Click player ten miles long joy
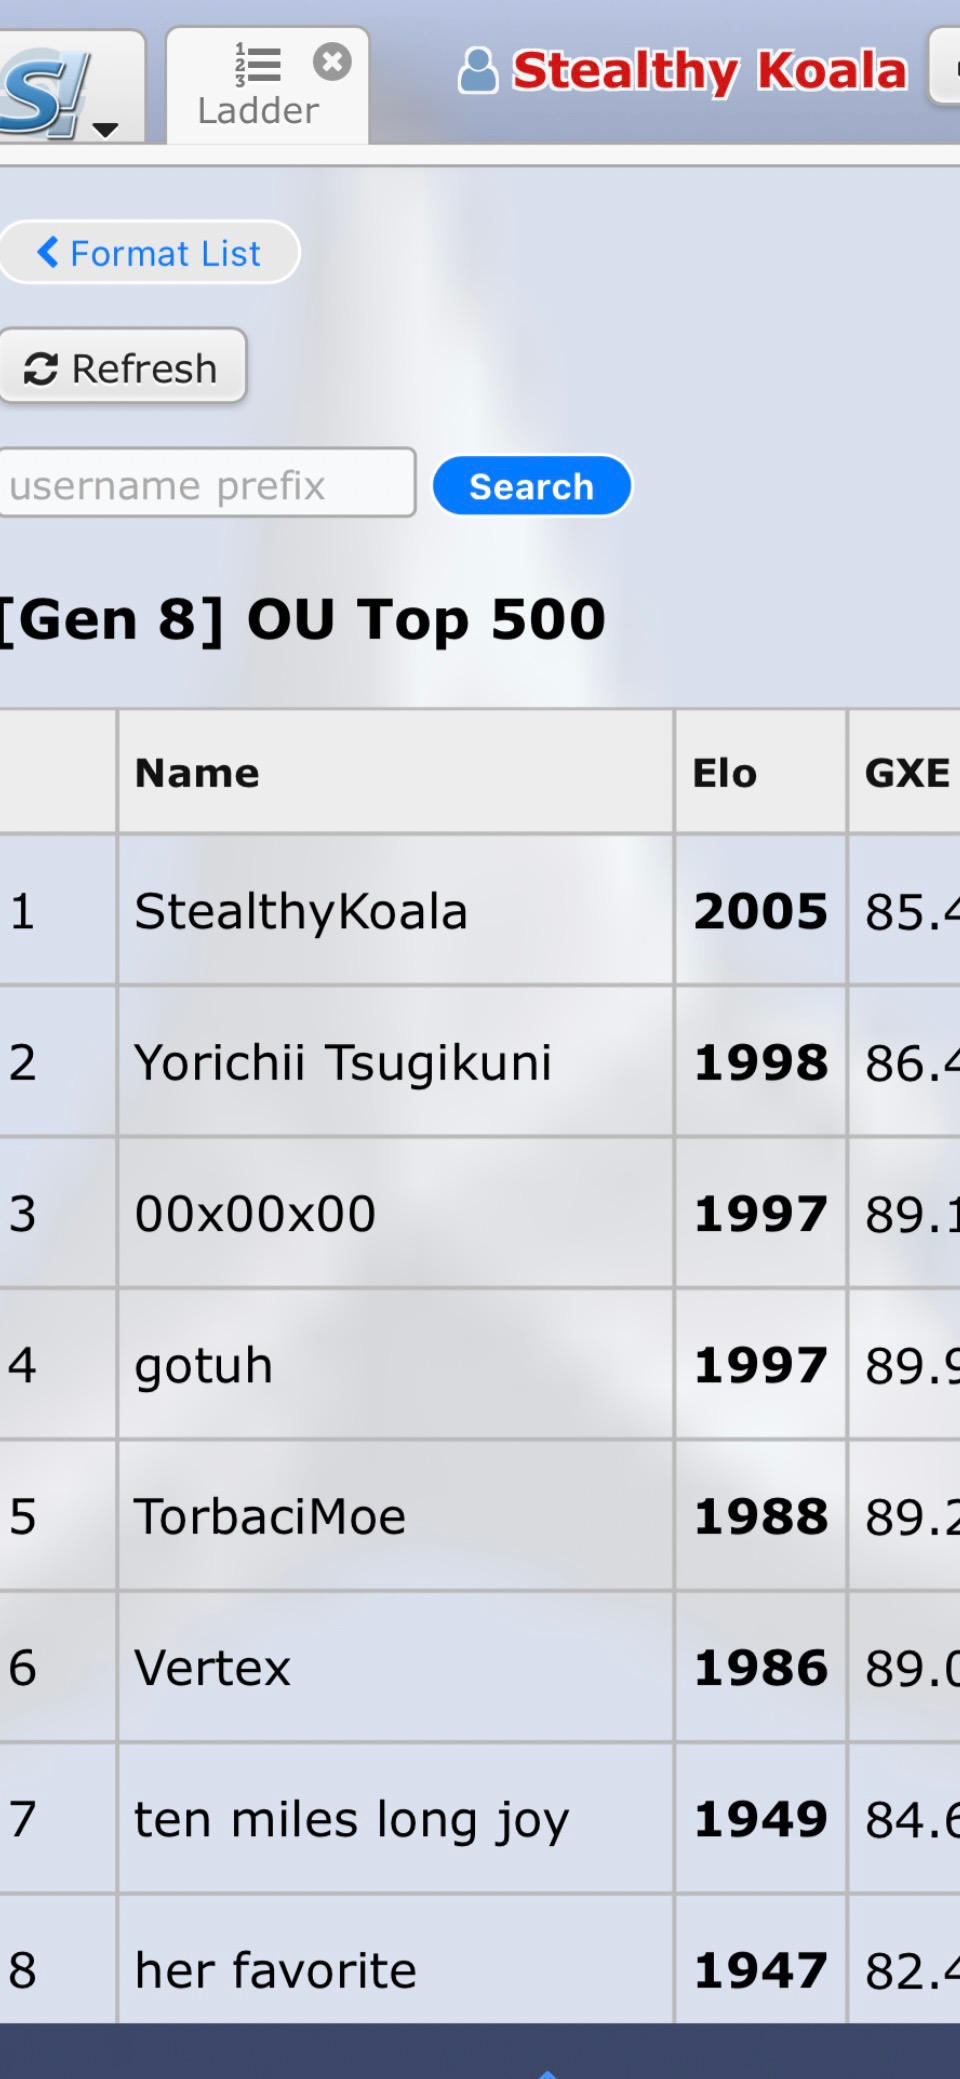960x2079 pixels. pyautogui.click(x=351, y=1819)
